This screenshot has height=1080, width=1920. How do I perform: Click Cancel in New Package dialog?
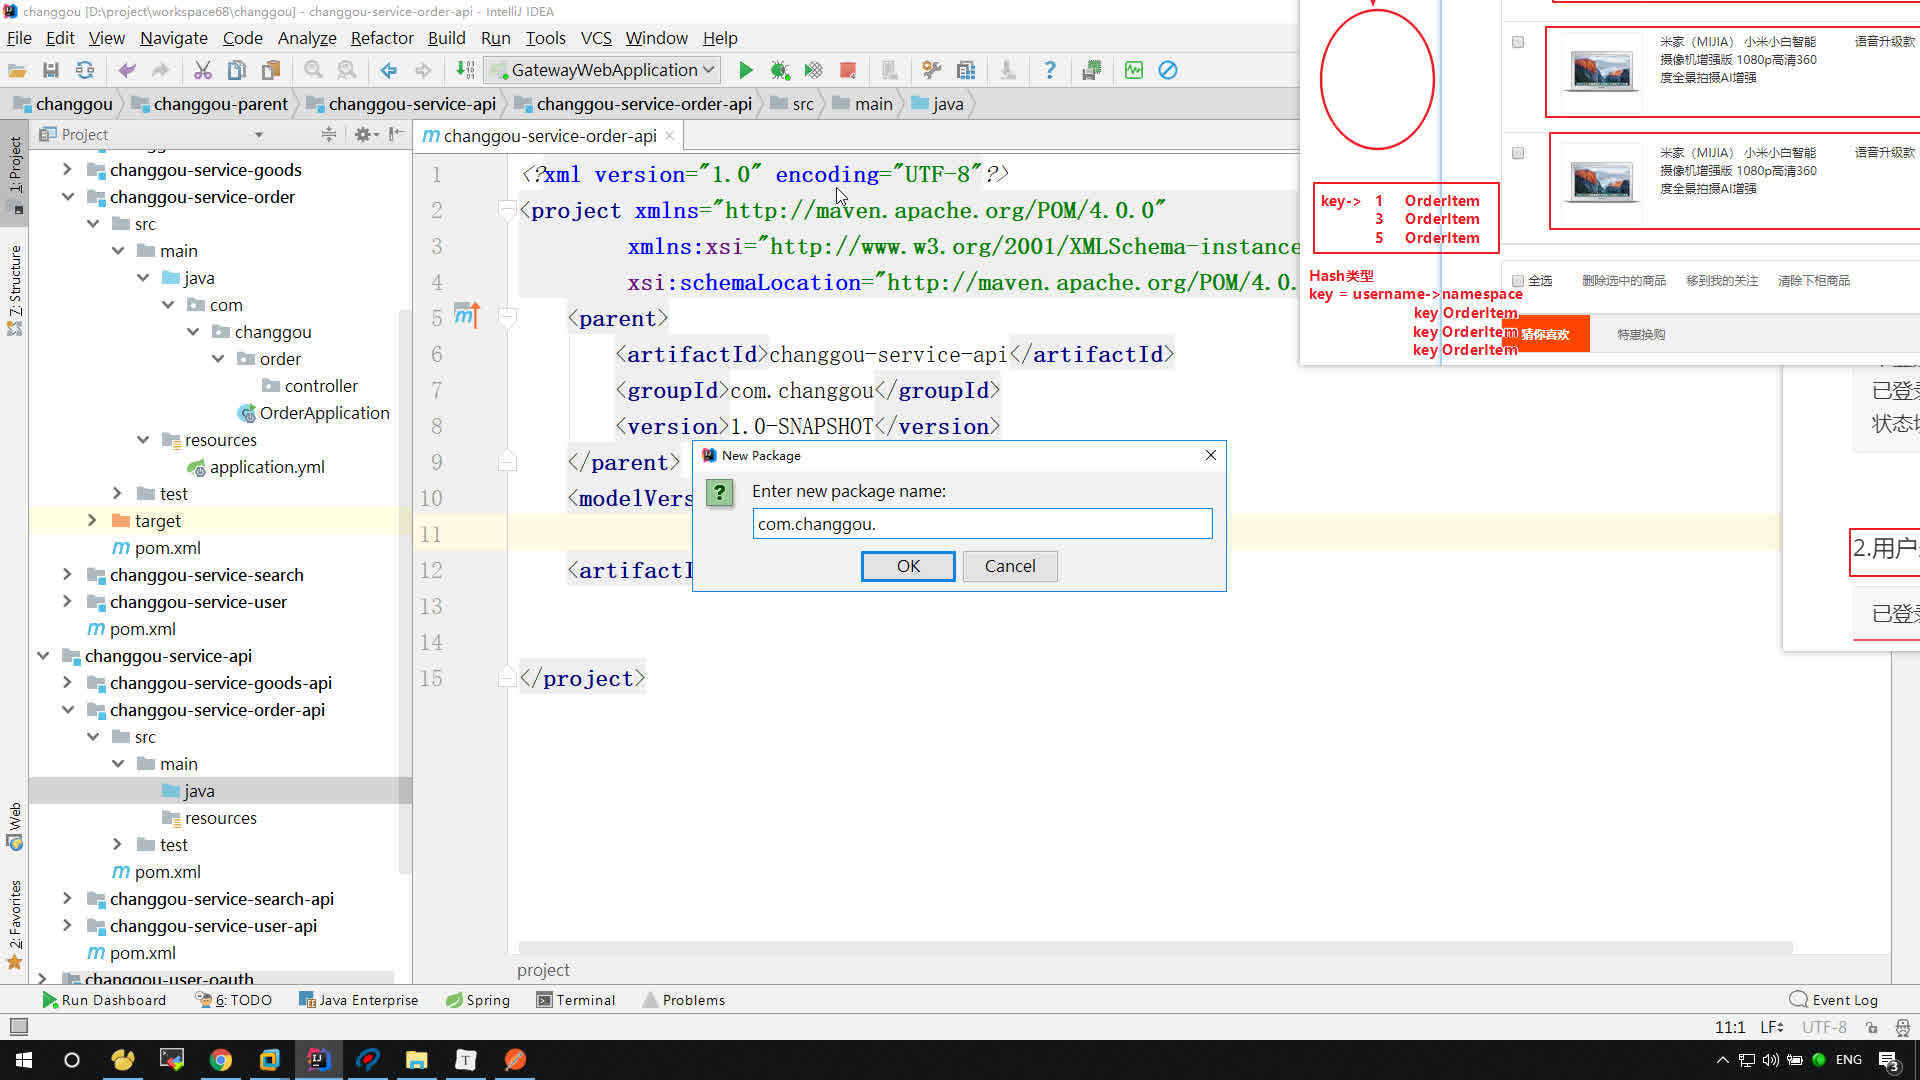(x=1010, y=566)
